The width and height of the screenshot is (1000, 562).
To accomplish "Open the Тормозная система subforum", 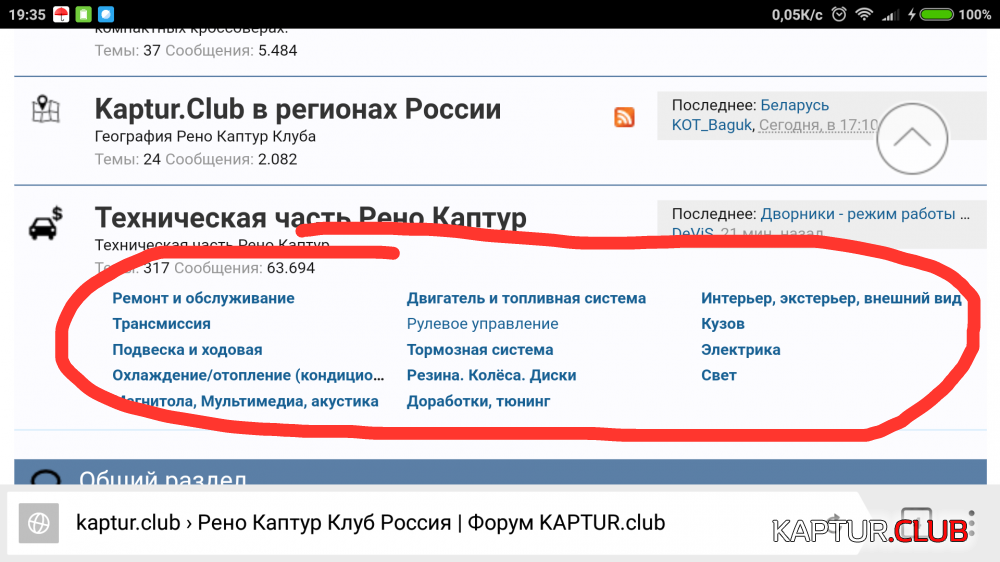I will [x=479, y=350].
